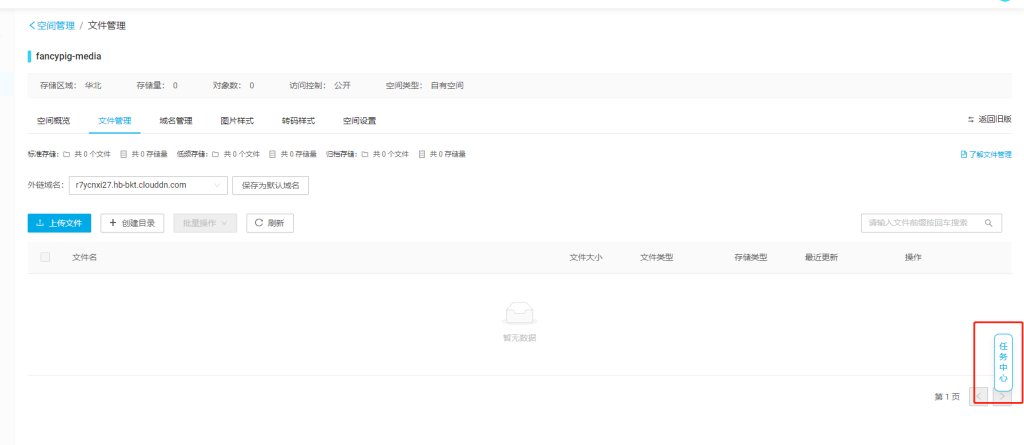Click the 暂无数据 empty inbox icon

(x=519, y=314)
